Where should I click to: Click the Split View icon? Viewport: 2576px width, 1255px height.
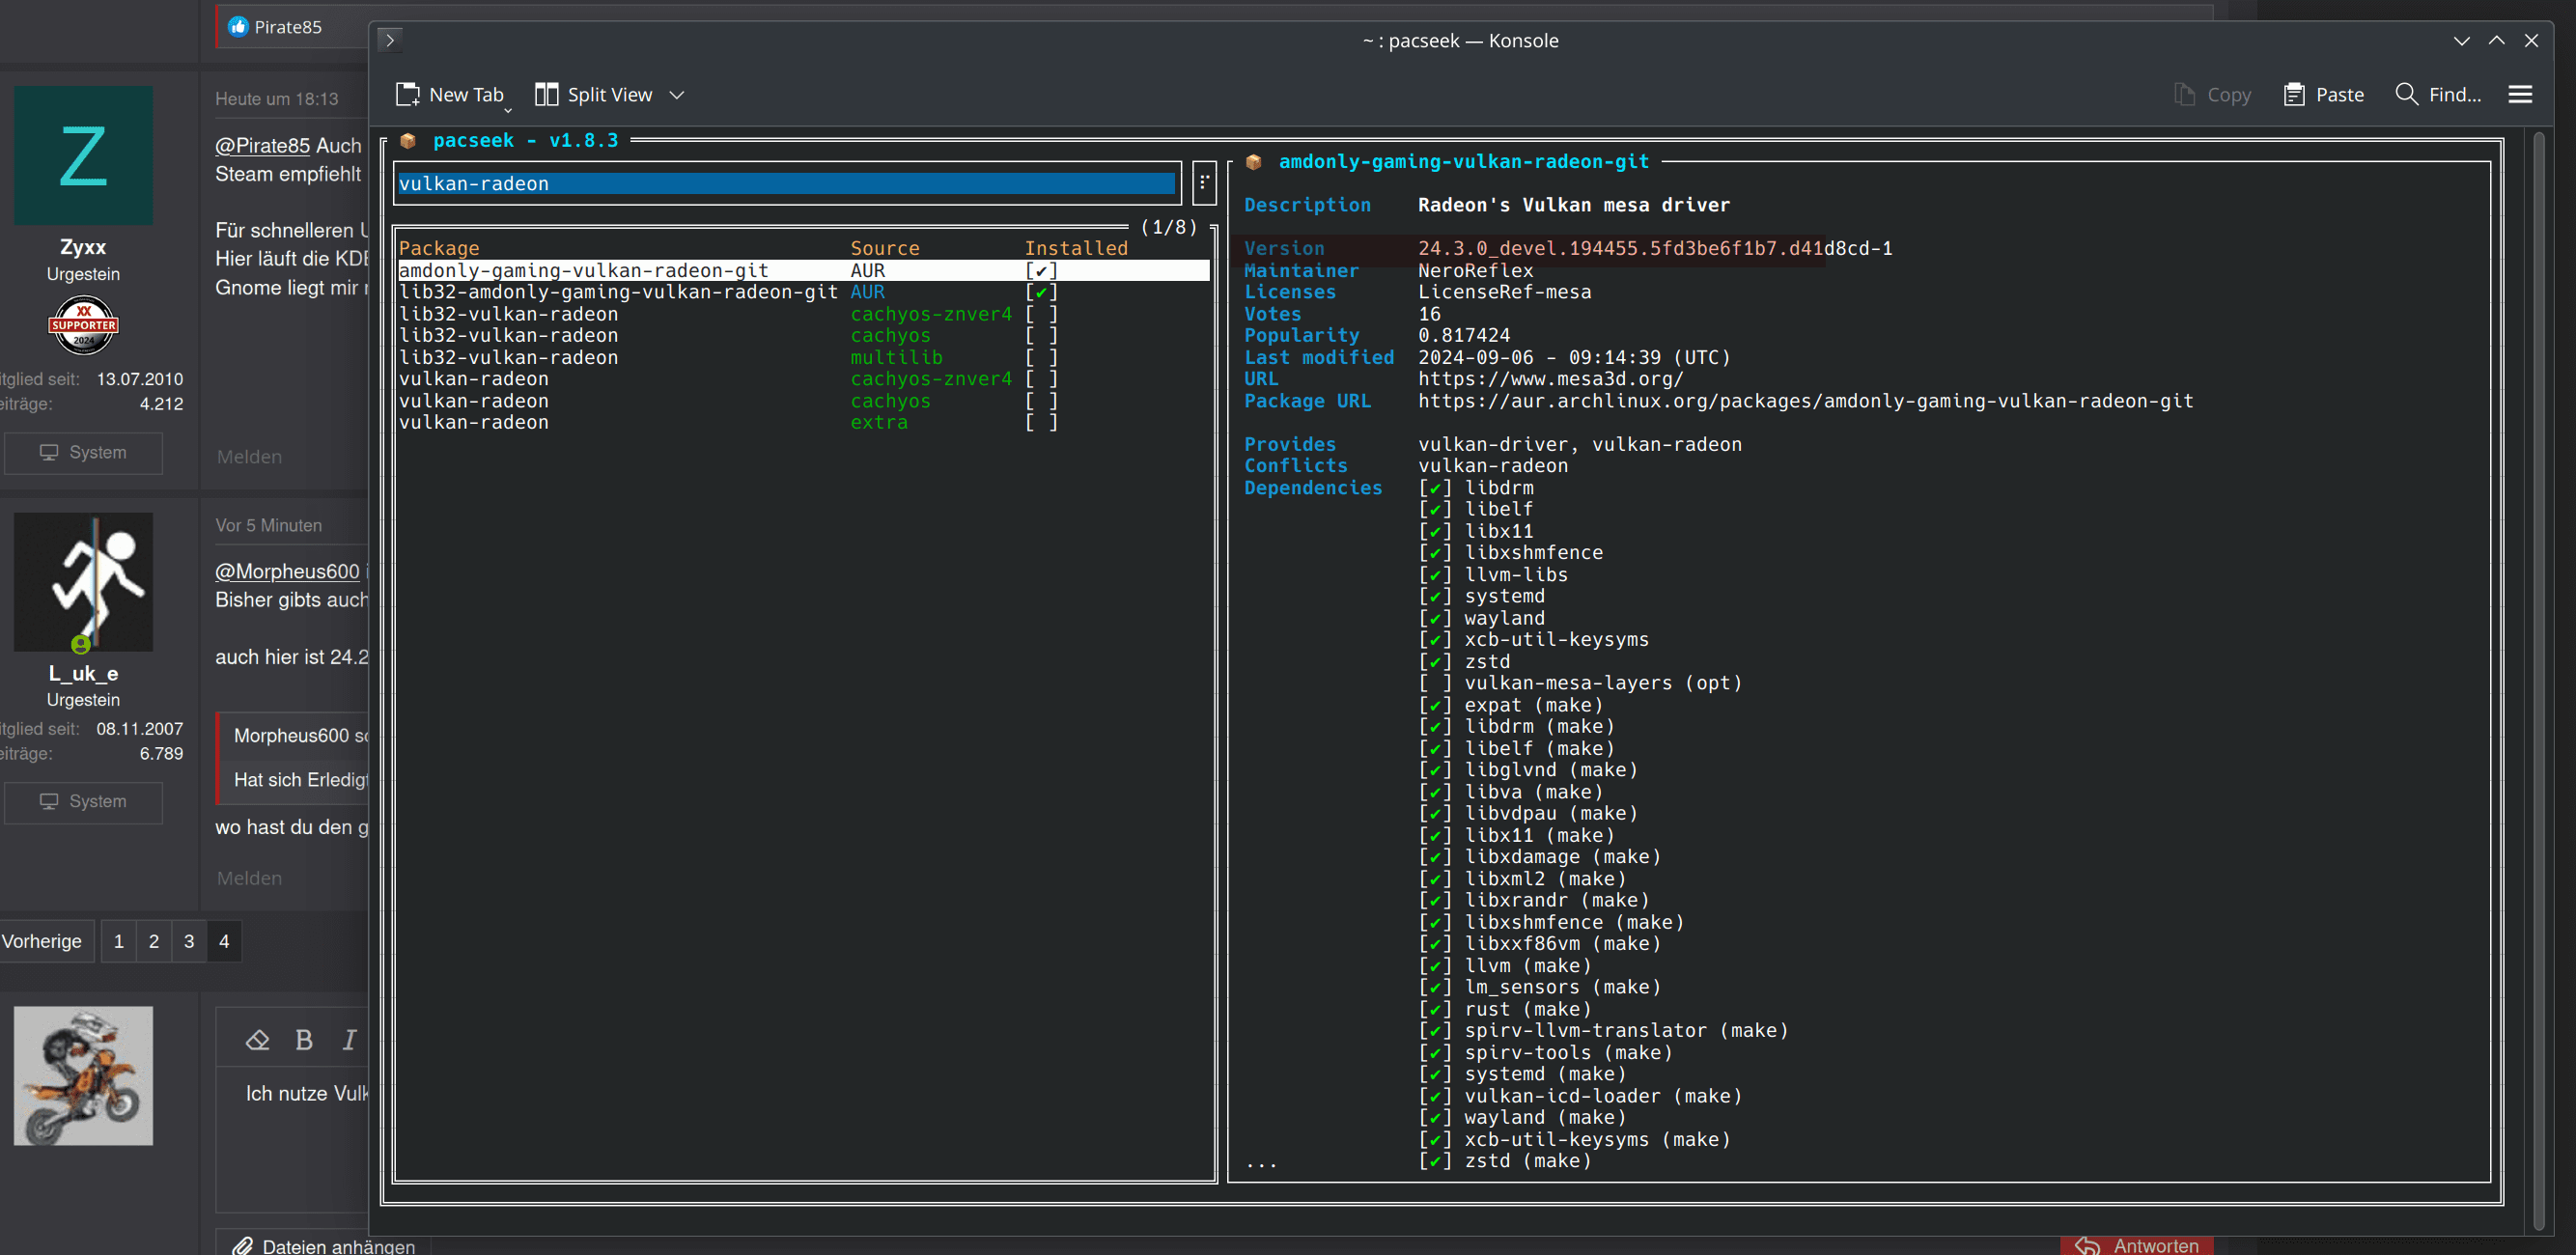coord(546,95)
